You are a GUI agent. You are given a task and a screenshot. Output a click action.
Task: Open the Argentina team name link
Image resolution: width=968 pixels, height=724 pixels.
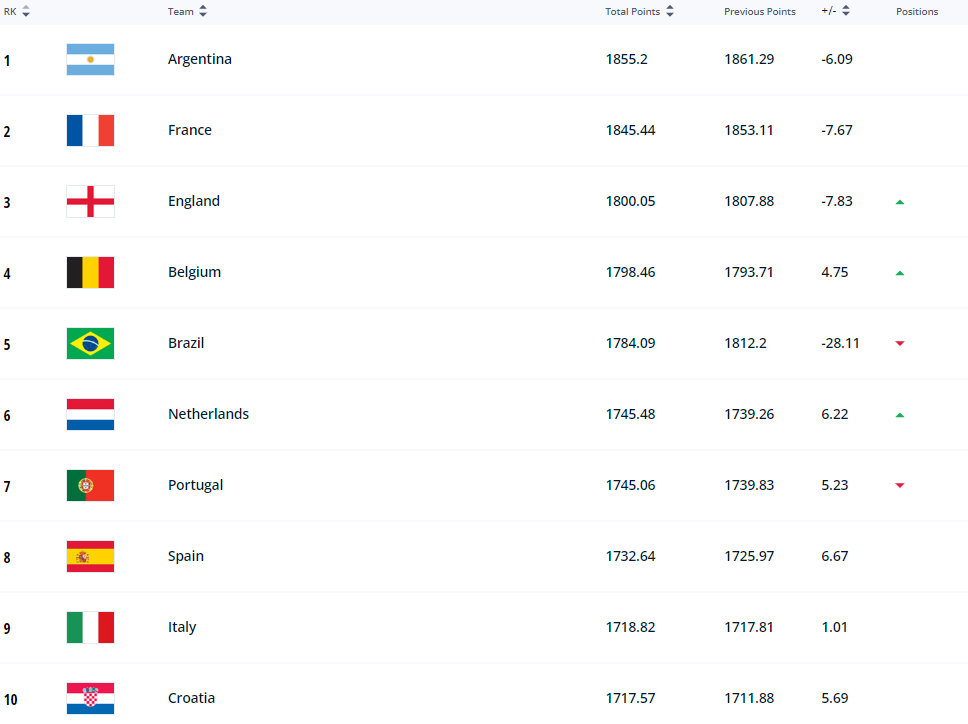click(x=200, y=60)
